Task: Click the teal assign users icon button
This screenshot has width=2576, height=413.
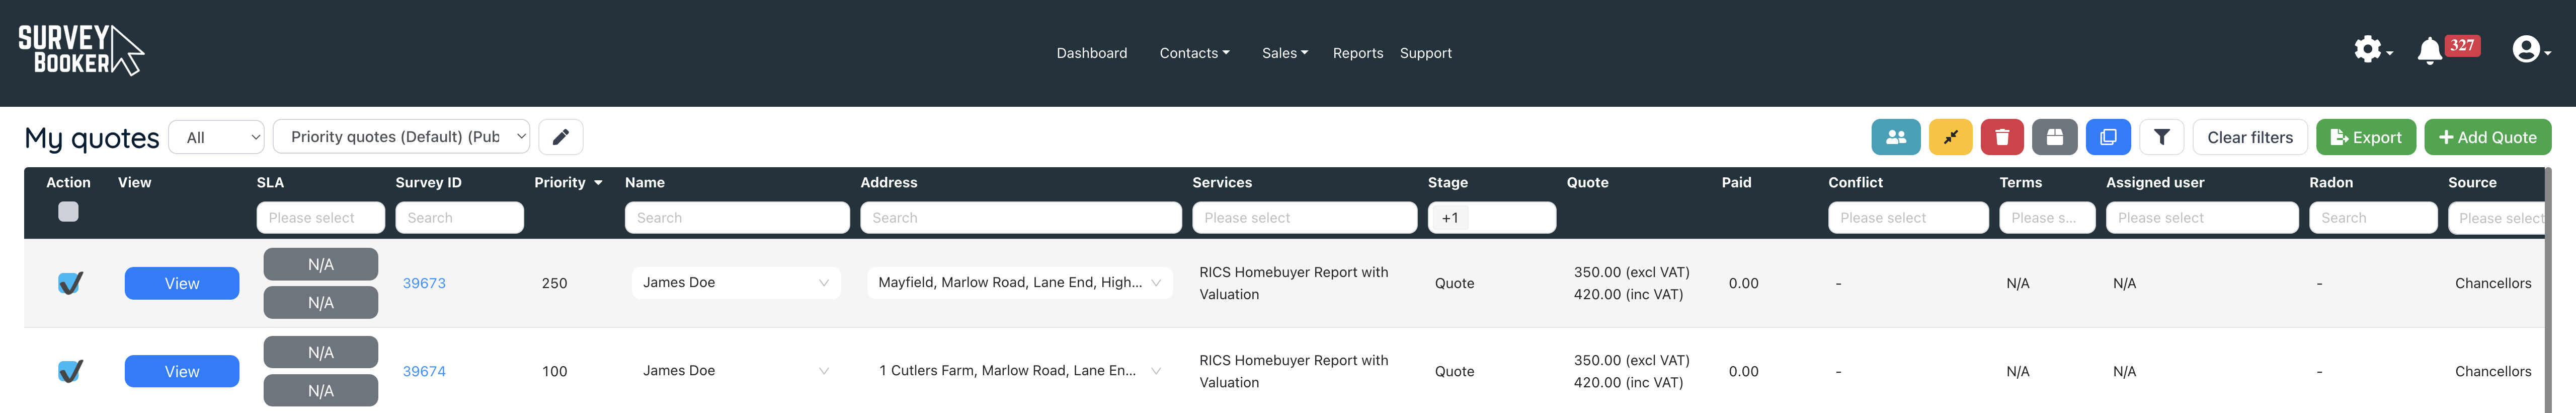Action: 1895,137
